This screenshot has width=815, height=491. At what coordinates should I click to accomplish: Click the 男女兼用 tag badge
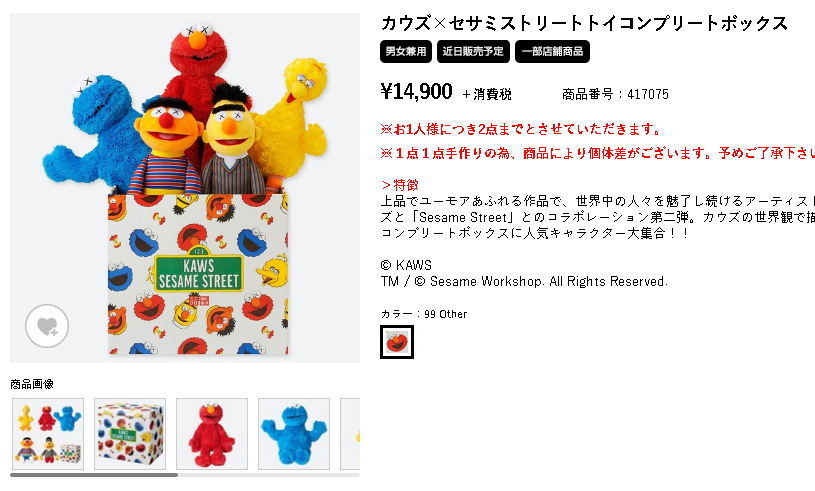(x=406, y=51)
